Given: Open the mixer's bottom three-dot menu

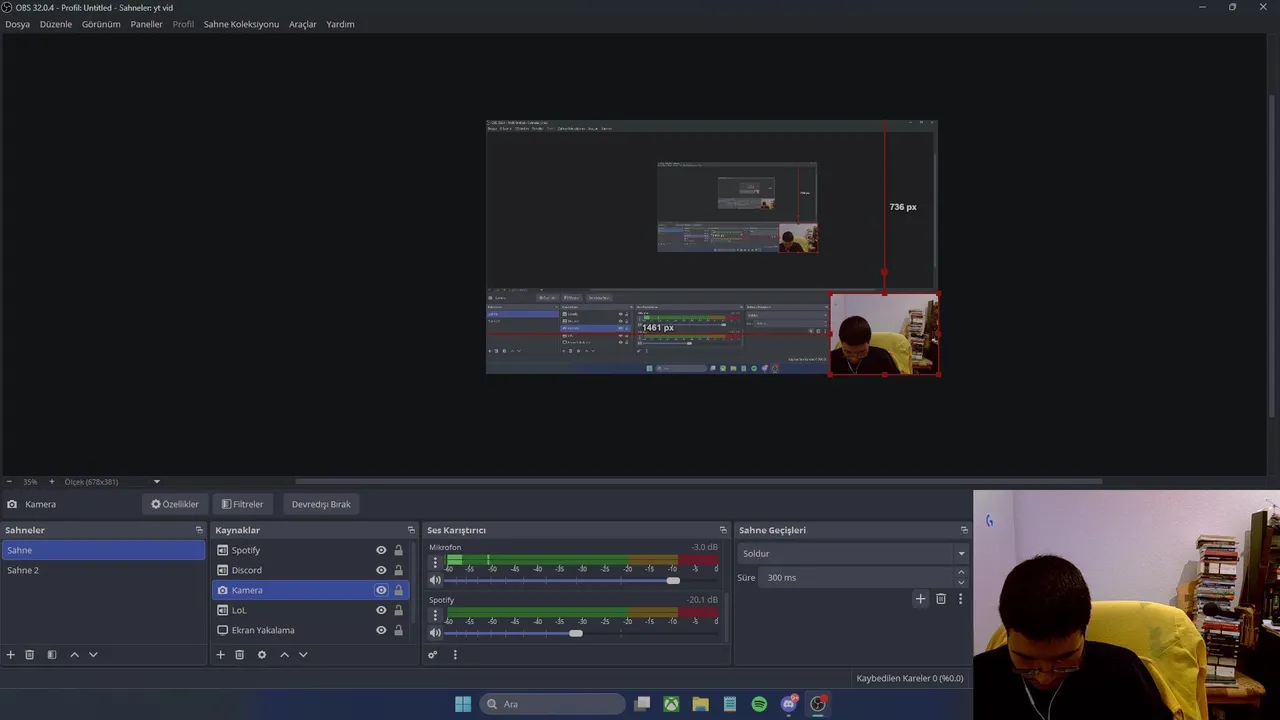Looking at the screenshot, I should (x=455, y=655).
